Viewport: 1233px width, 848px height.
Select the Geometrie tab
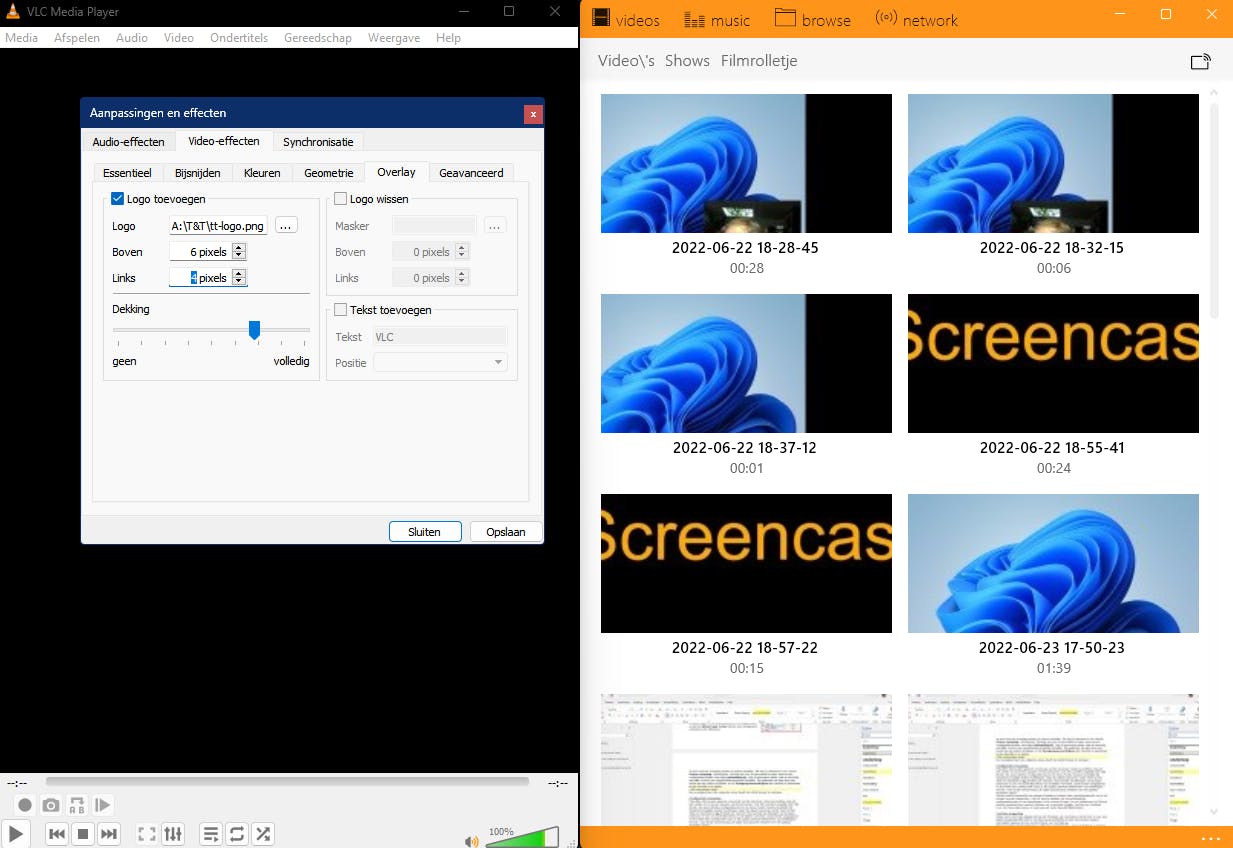tap(328, 173)
